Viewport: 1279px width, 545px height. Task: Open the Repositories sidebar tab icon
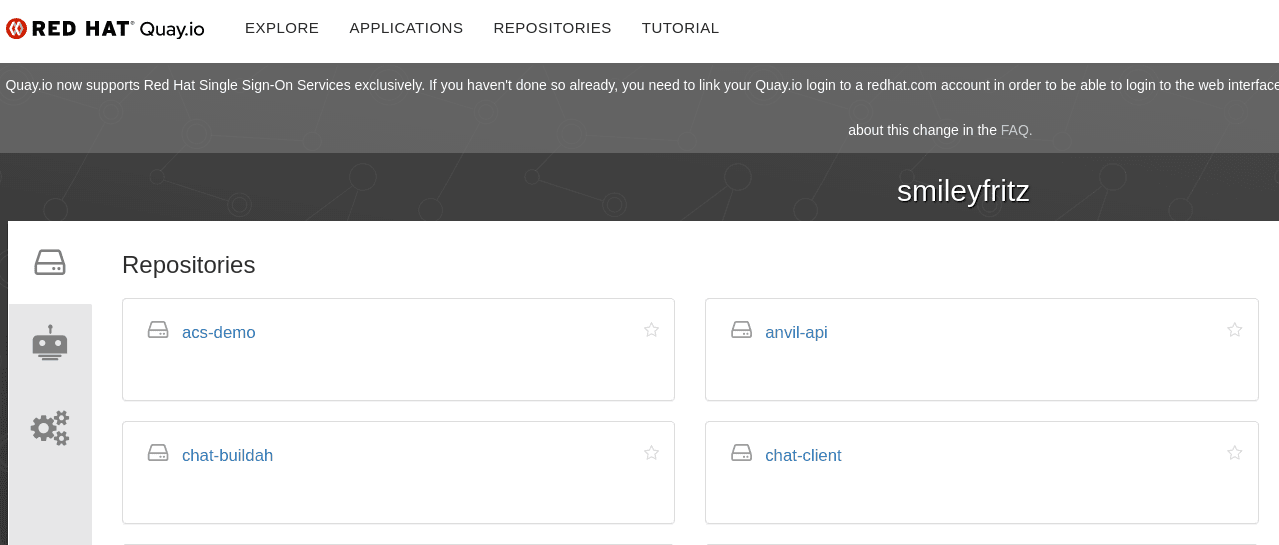pyautogui.click(x=50, y=262)
